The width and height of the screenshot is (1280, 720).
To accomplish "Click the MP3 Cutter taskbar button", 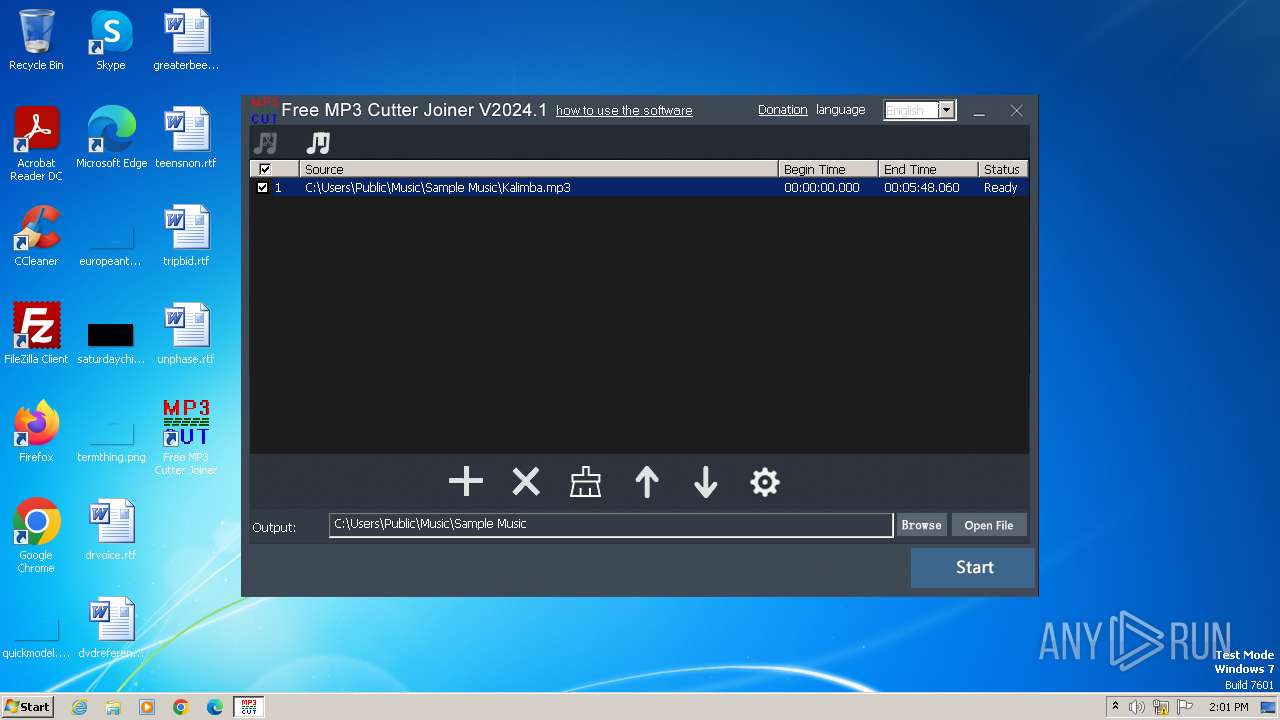I will (x=249, y=707).
